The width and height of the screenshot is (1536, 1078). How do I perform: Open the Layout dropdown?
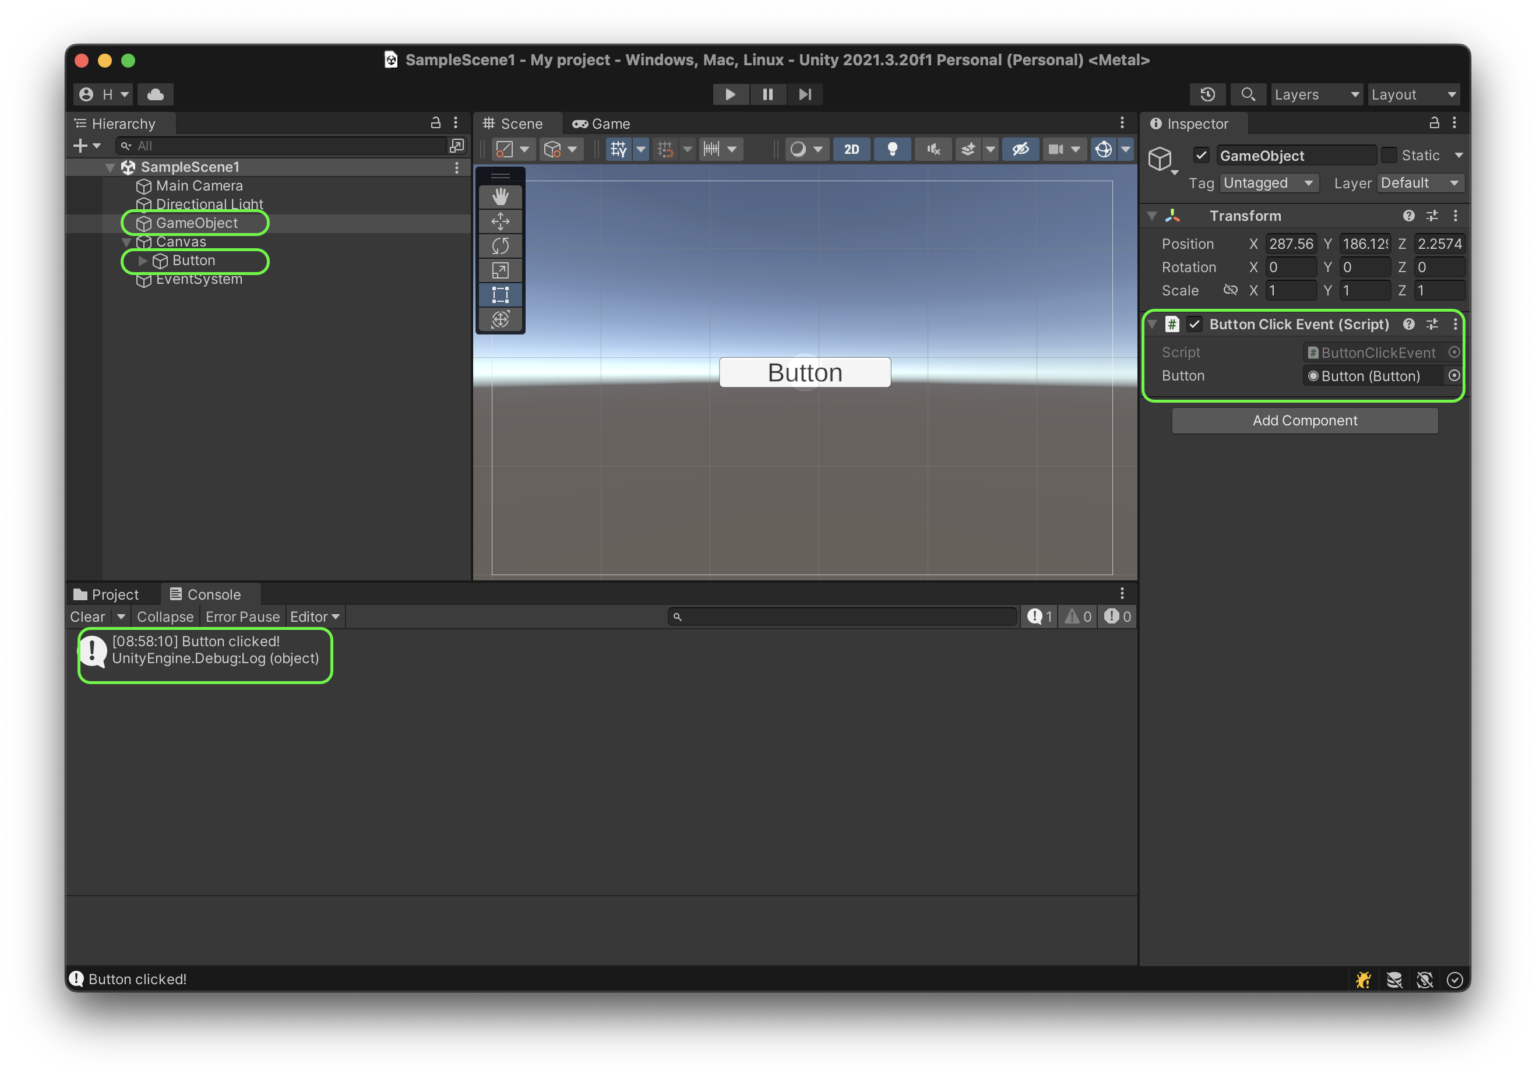1413,94
